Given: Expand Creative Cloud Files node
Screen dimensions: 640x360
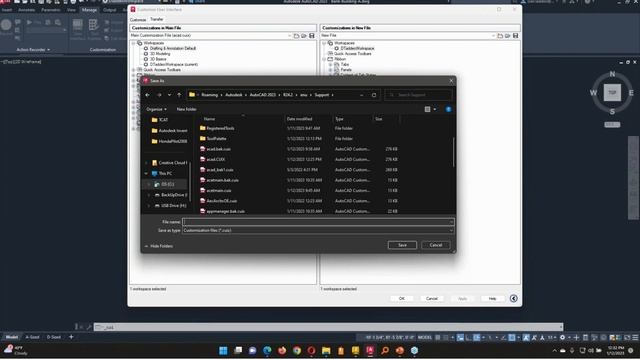Looking at the screenshot, I should coord(147,163).
